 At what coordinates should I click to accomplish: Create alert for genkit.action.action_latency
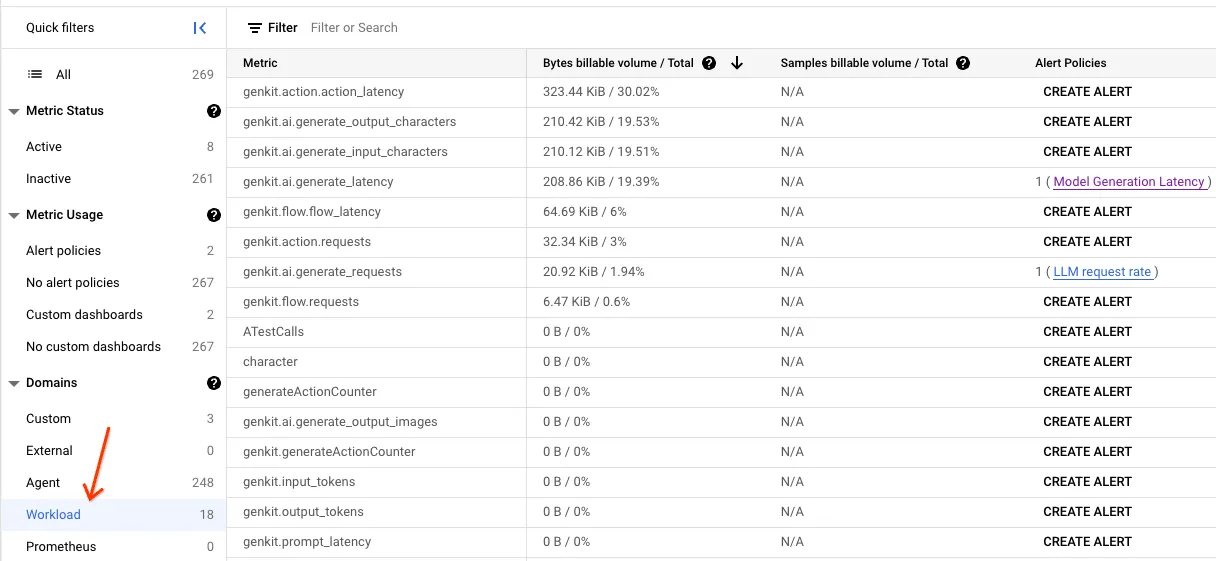(1087, 92)
